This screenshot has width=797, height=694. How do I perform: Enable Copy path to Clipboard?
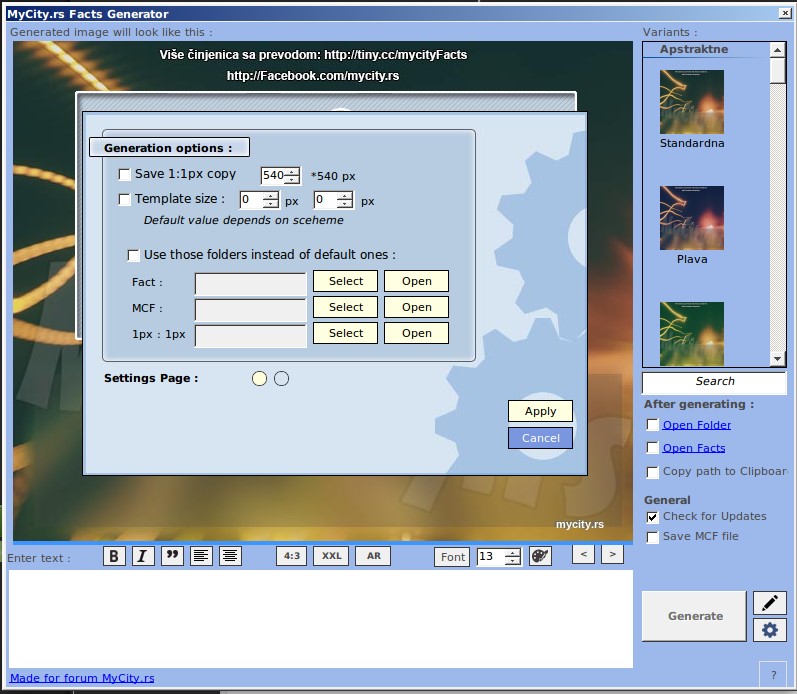click(x=653, y=472)
